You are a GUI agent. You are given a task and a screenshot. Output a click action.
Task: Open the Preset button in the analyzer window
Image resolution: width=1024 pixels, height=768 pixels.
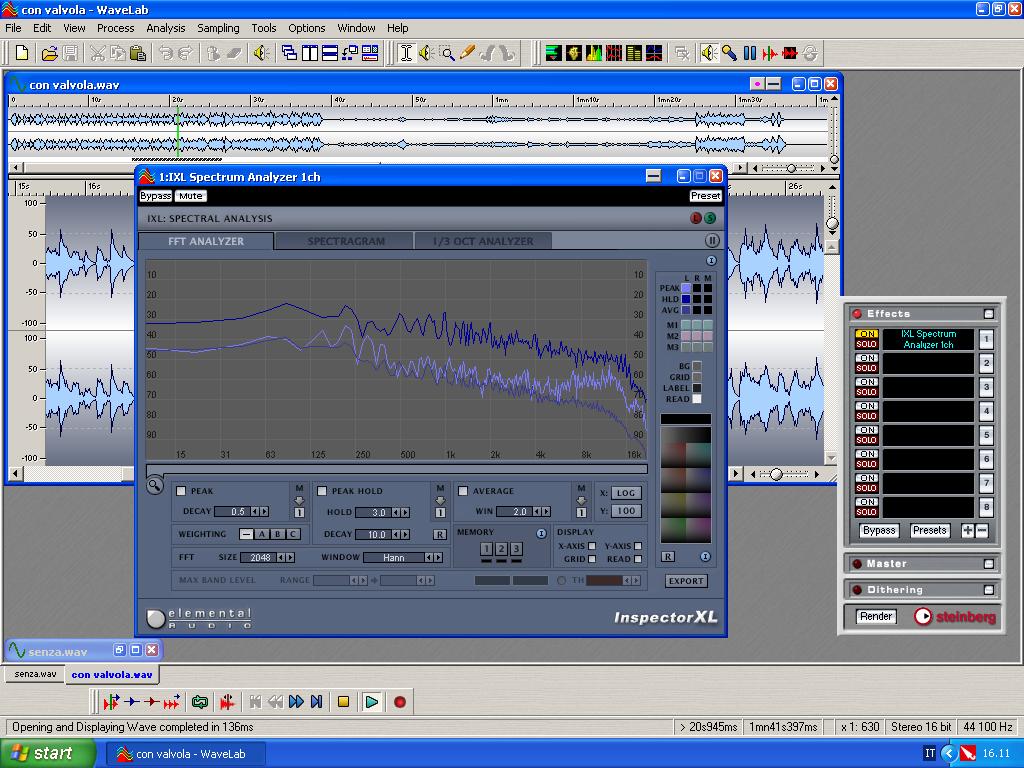tap(705, 196)
